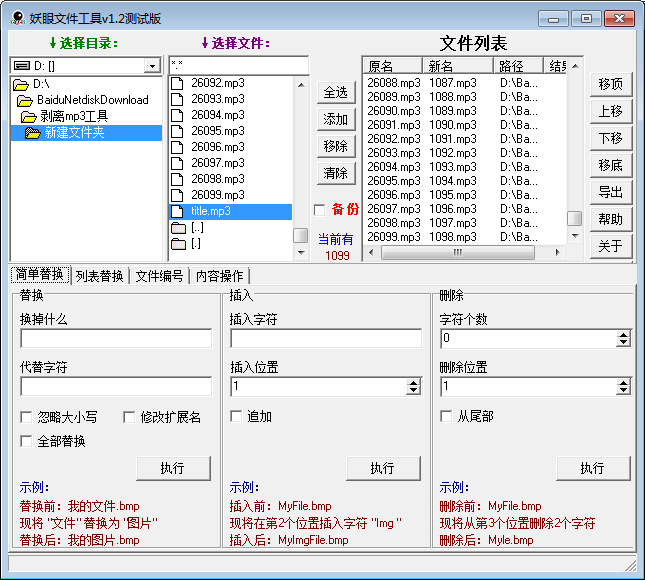The height and width of the screenshot is (580, 645).
Task: Click the 下移 button
Action: (611, 139)
